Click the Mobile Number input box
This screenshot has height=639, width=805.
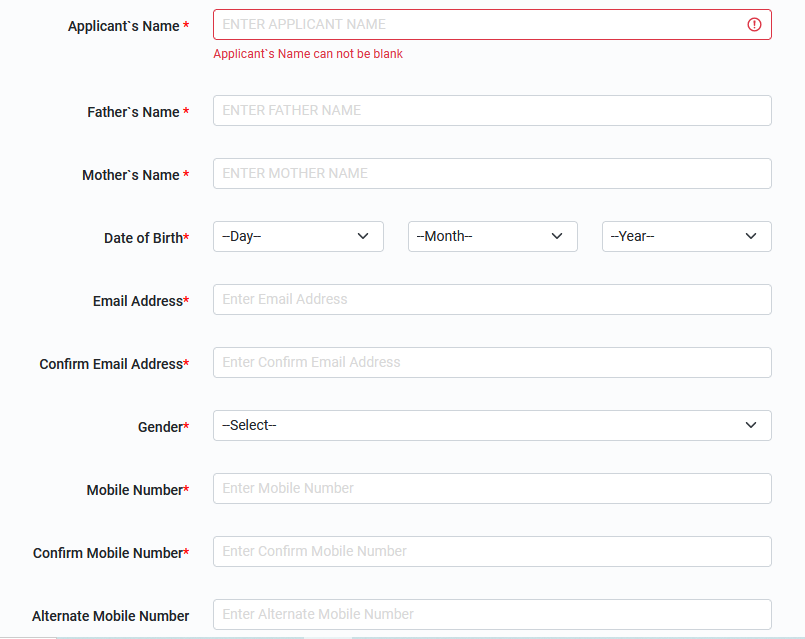[x=492, y=489]
